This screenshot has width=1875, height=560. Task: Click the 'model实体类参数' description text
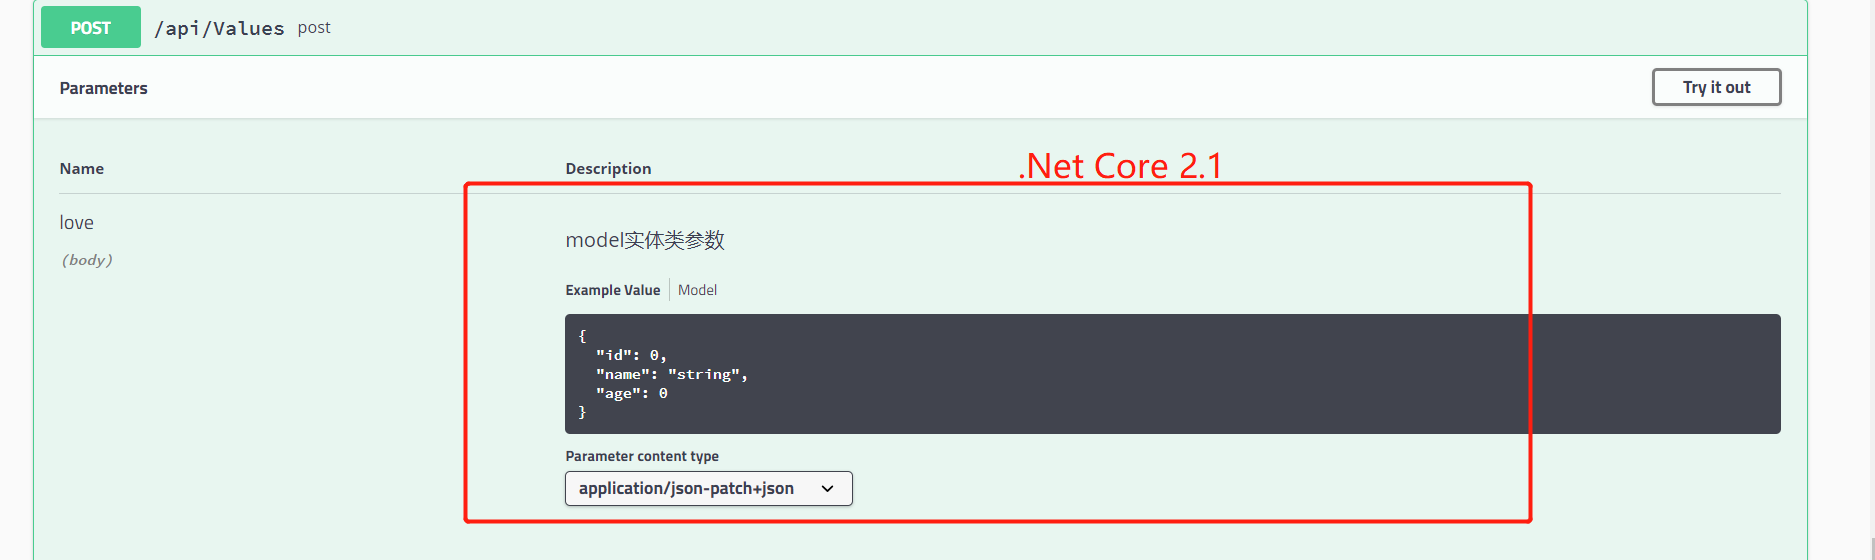pyautogui.click(x=645, y=240)
